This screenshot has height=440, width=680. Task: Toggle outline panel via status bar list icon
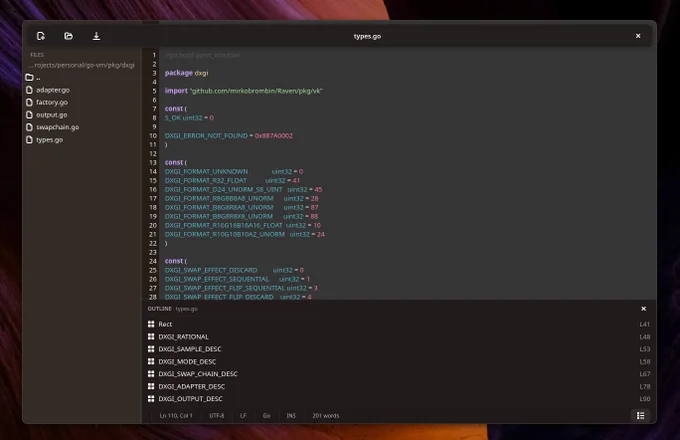click(641, 415)
